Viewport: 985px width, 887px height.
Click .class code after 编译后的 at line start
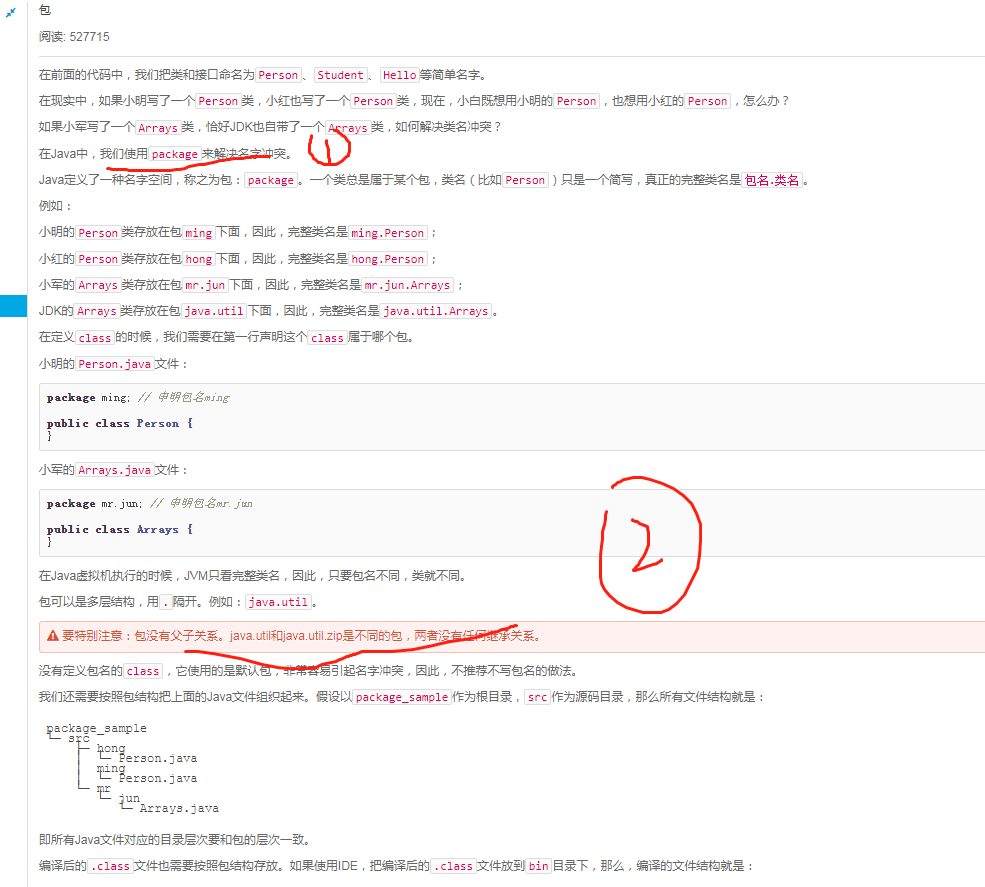point(110,866)
